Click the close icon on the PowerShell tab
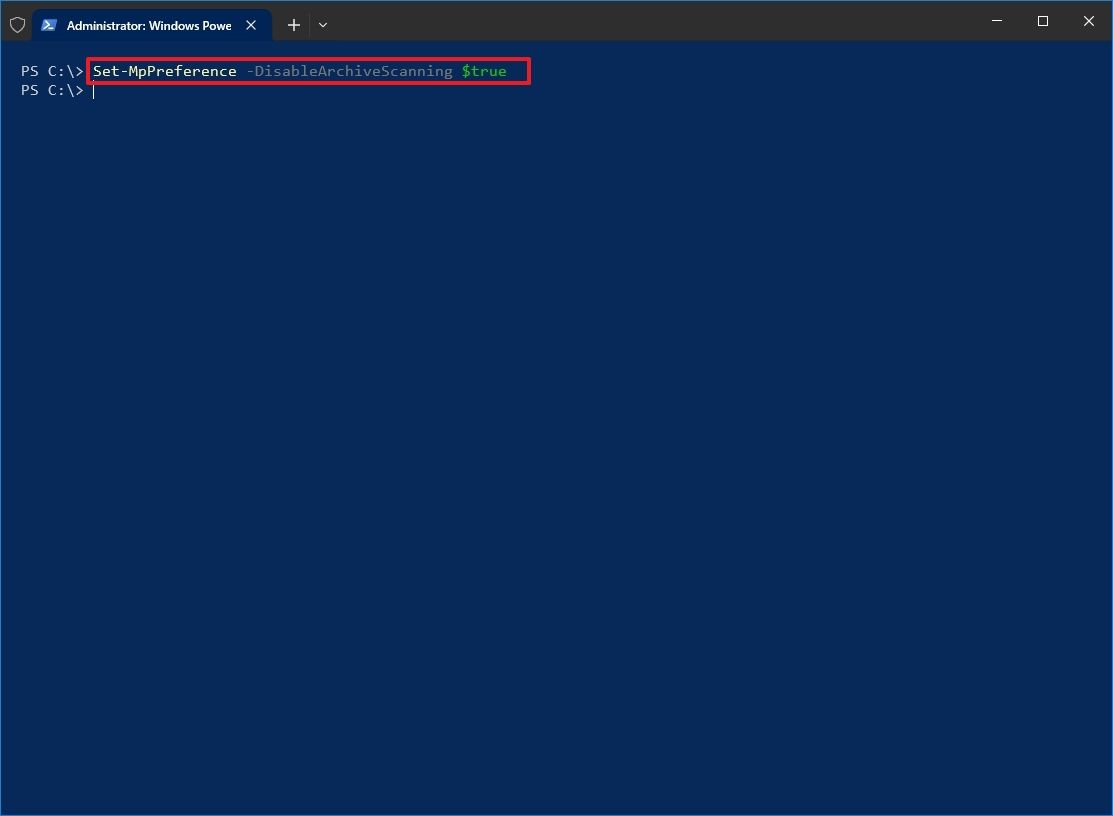Image resolution: width=1113 pixels, height=816 pixels. 251,25
